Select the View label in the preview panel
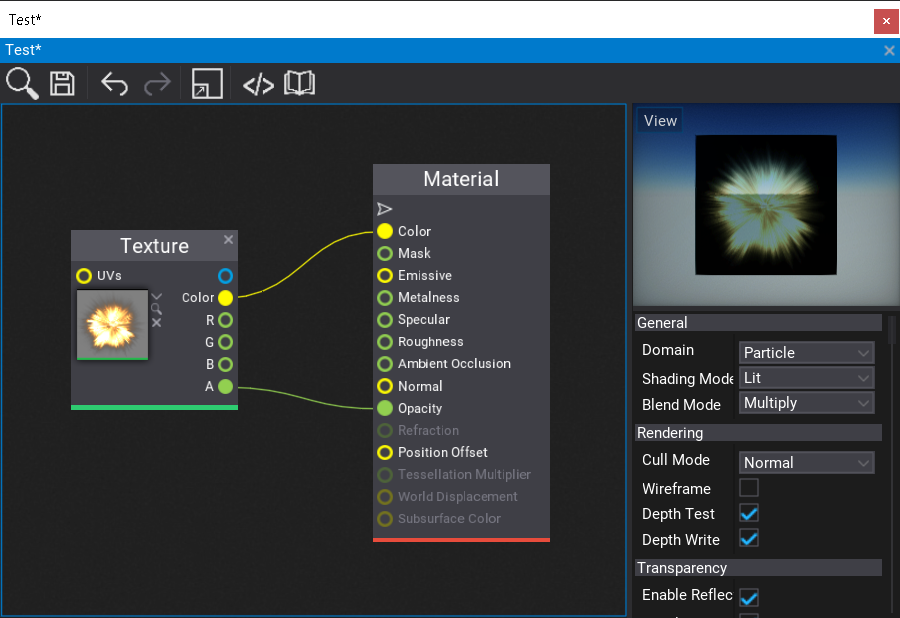The width and height of the screenshot is (900, 618). [659, 120]
